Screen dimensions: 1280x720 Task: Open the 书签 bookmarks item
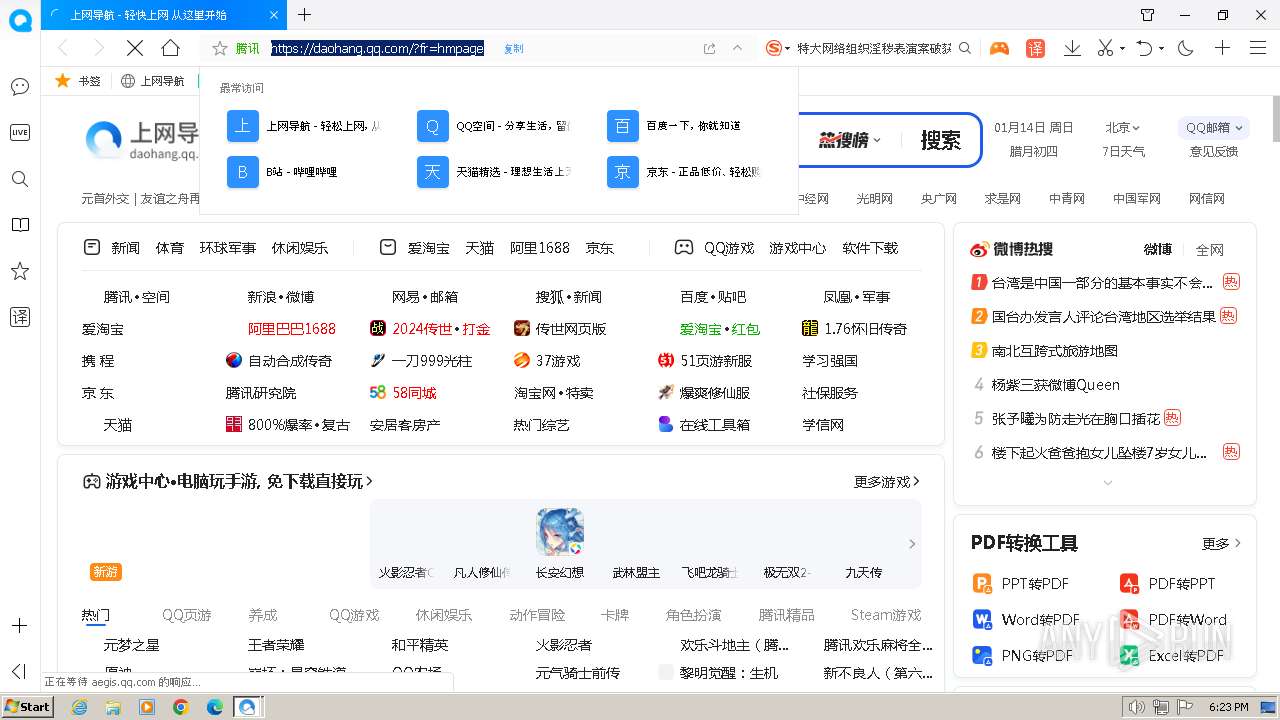(x=78, y=81)
